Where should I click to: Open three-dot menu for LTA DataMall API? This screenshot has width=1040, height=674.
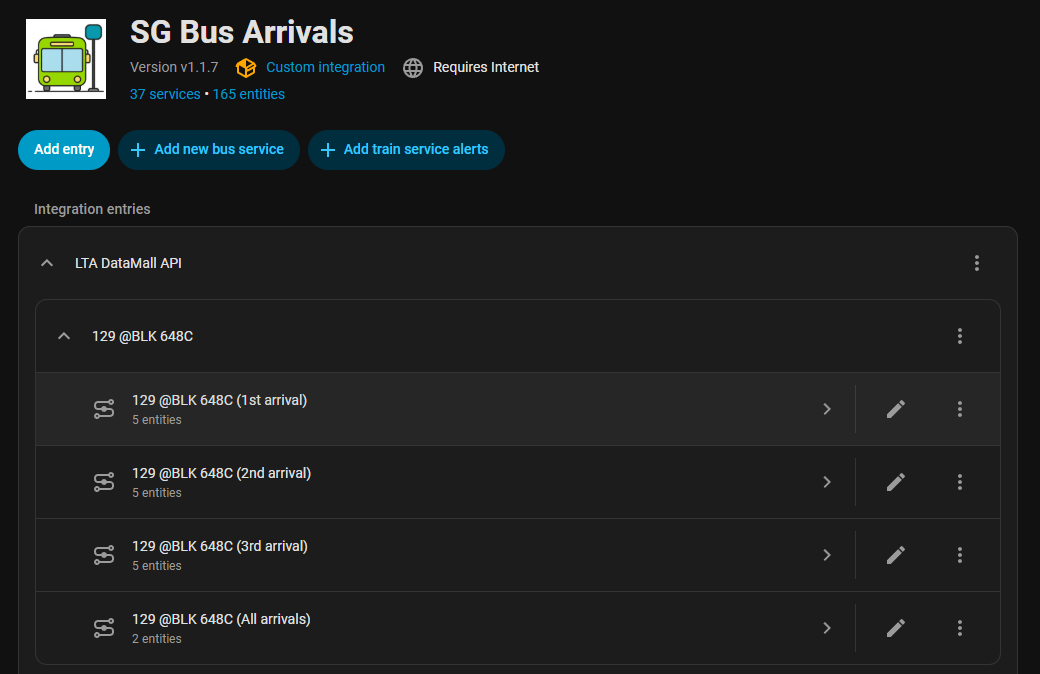point(977,263)
